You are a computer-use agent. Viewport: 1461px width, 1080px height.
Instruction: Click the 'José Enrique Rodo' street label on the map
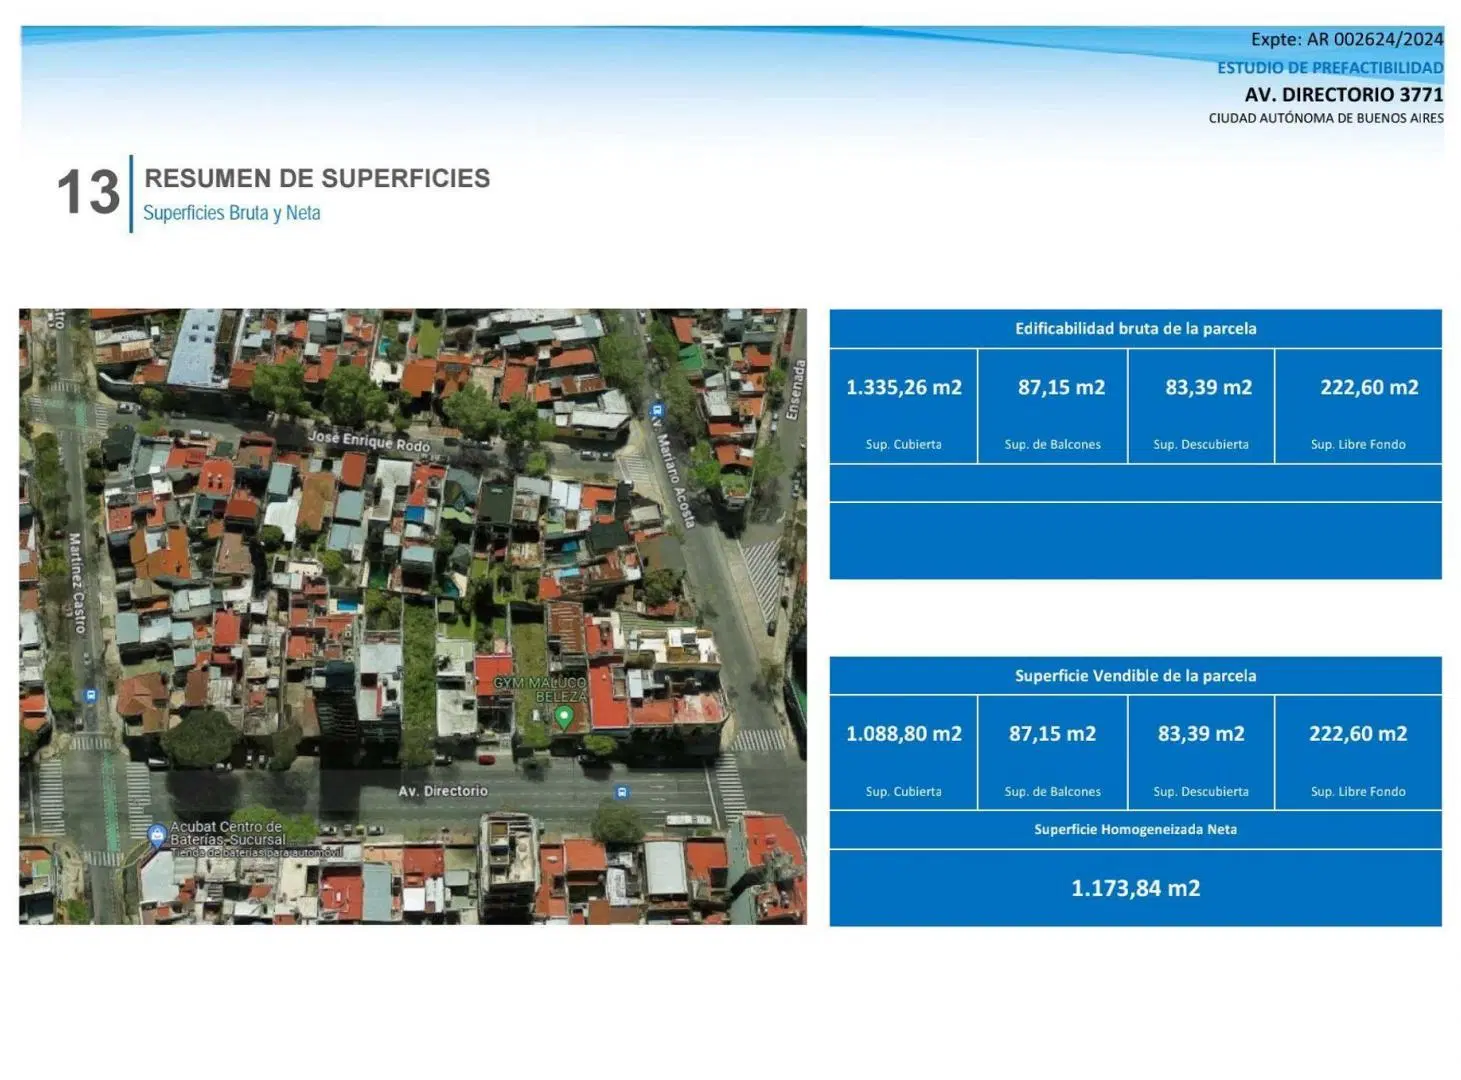click(368, 440)
